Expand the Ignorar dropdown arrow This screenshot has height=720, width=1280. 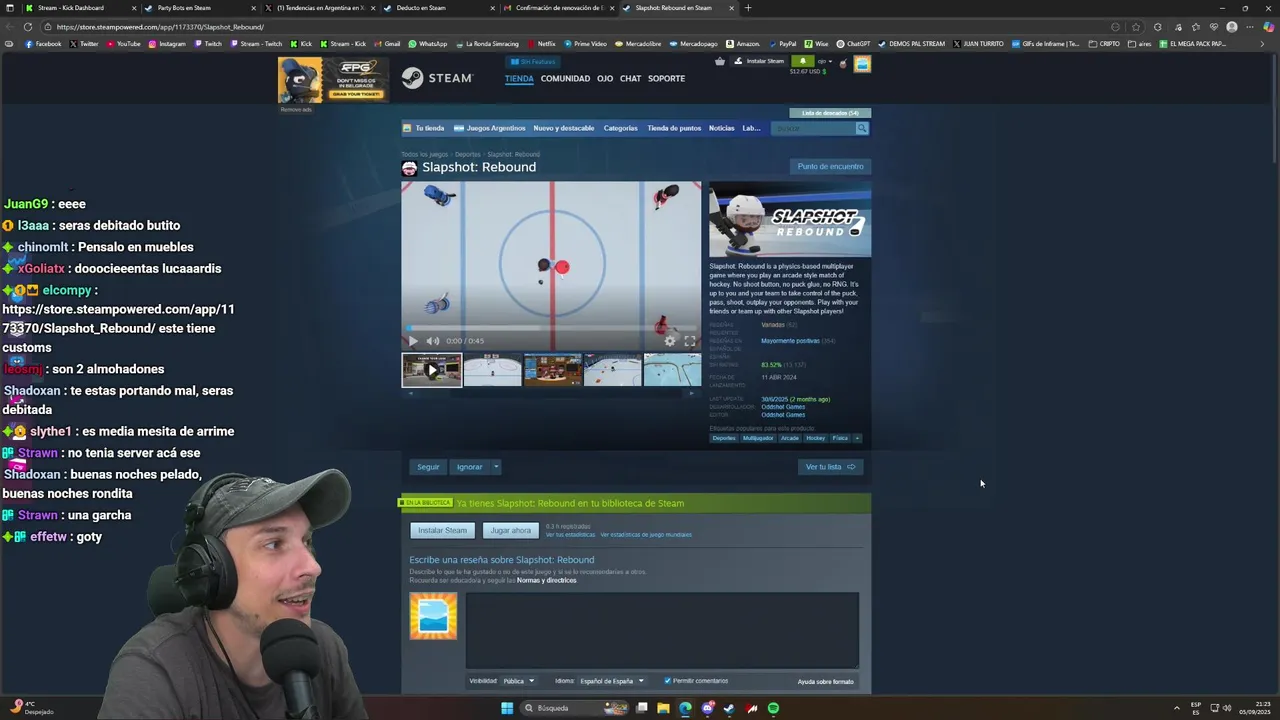[495, 467]
